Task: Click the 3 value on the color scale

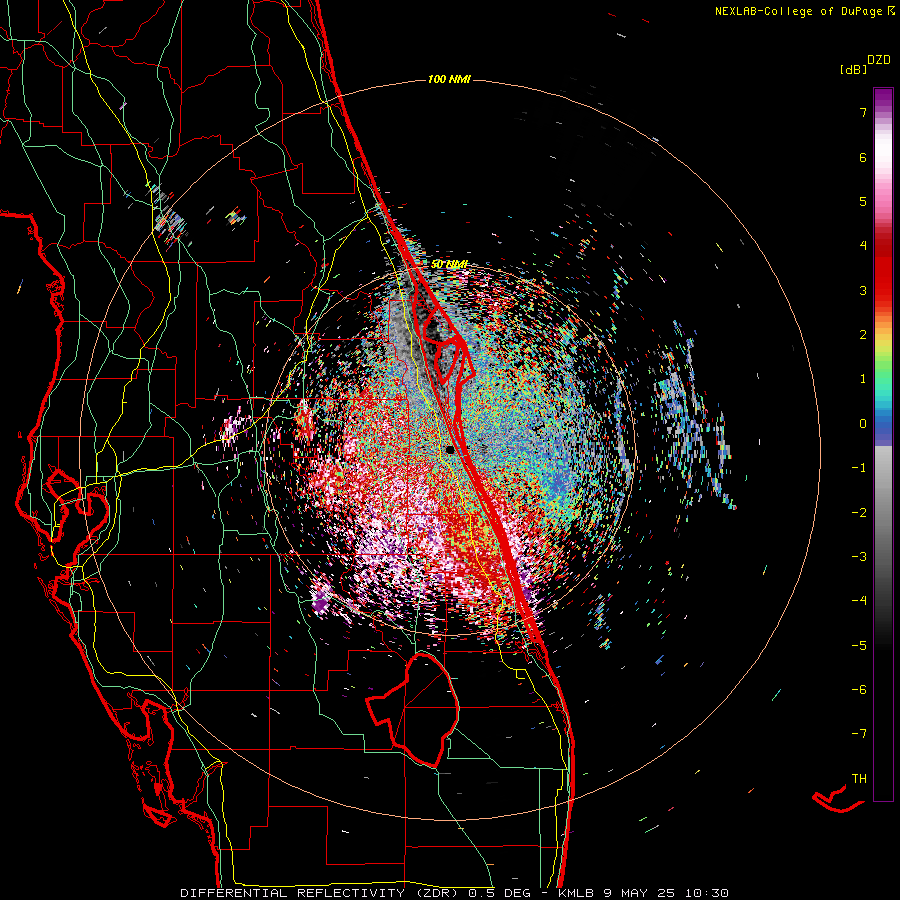Action: pyautogui.click(x=863, y=290)
